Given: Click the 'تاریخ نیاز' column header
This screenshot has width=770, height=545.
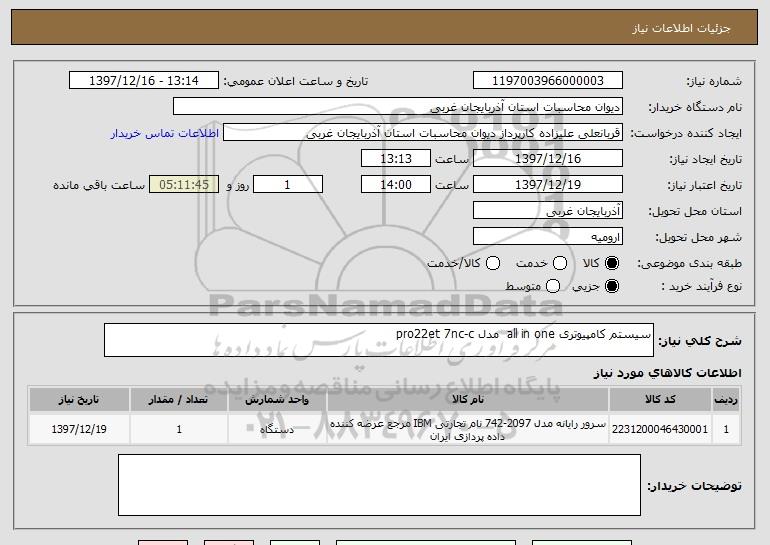Looking at the screenshot, I should (x=79, y=400).
